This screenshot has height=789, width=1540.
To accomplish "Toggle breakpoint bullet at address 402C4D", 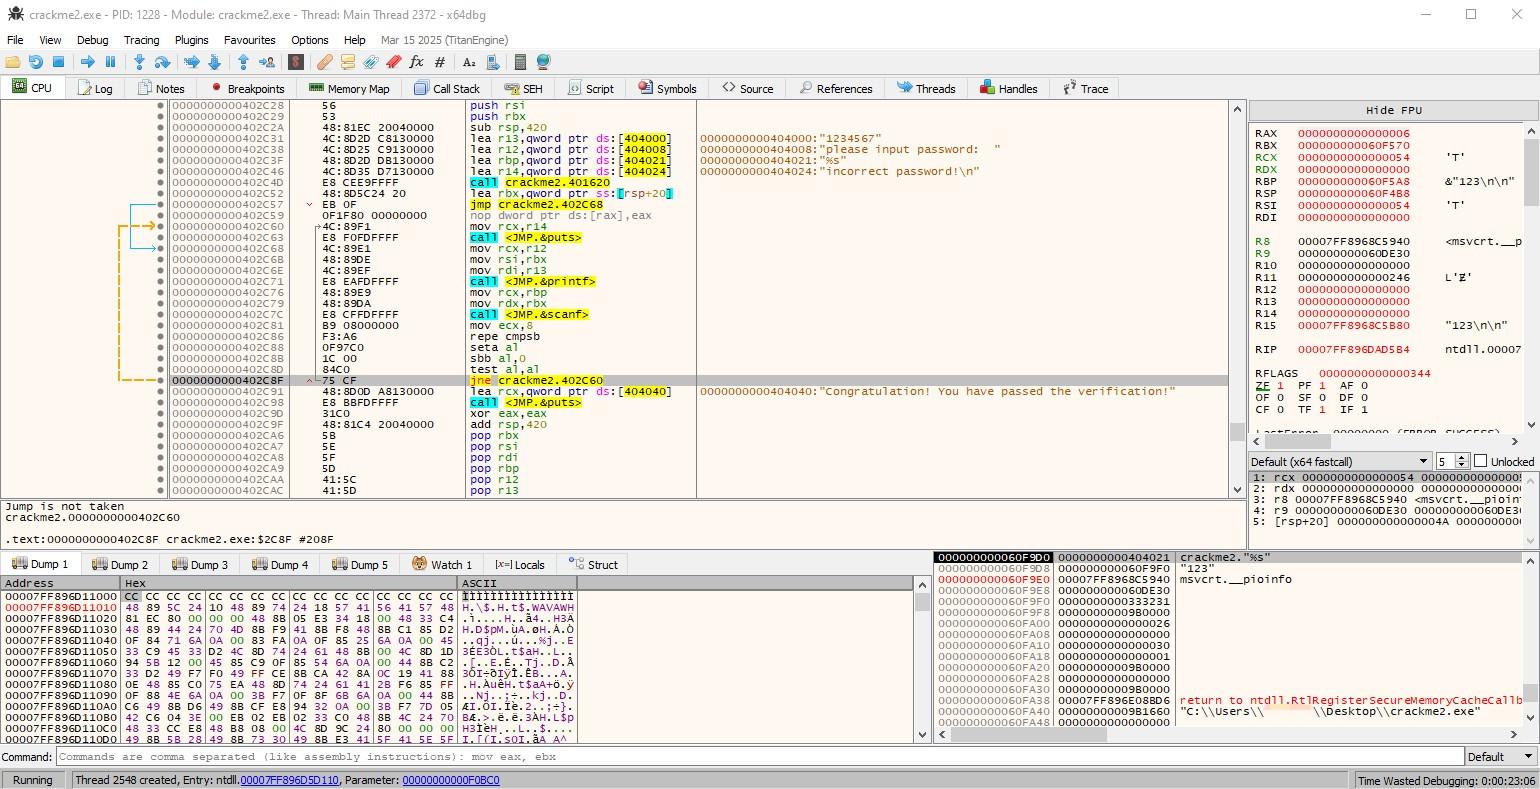I will point(160,183).
